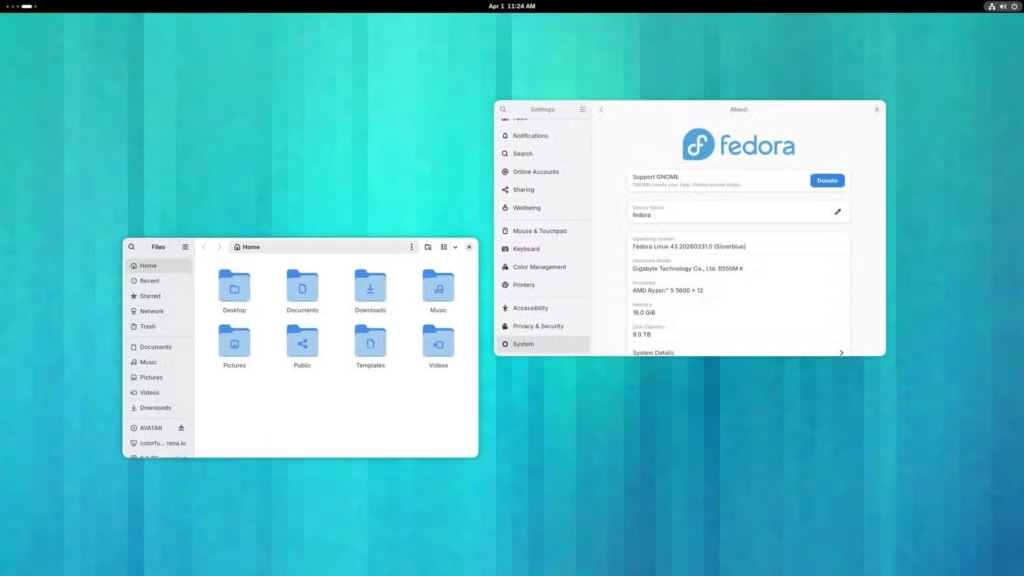Viewport: 1024px width, 576px height.
Task: Select the AVATAR disc in the sidebar
Action: pos(151,428)
